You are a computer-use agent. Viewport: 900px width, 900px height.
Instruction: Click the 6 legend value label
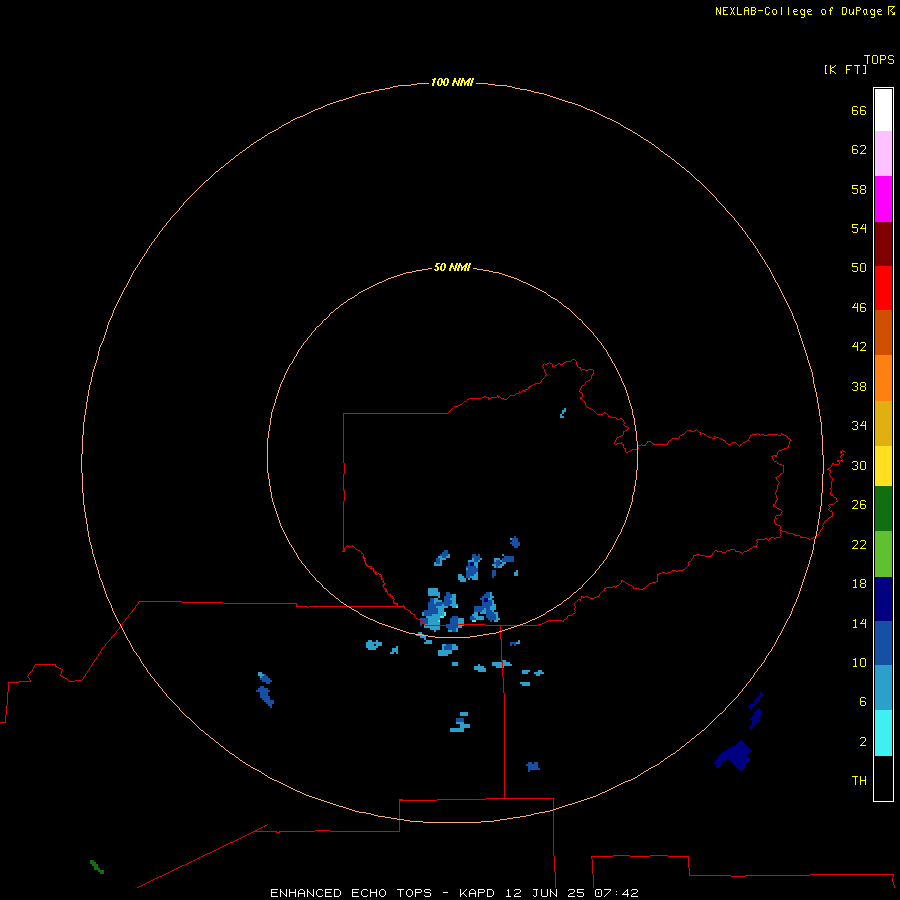(x=863, y=701)
